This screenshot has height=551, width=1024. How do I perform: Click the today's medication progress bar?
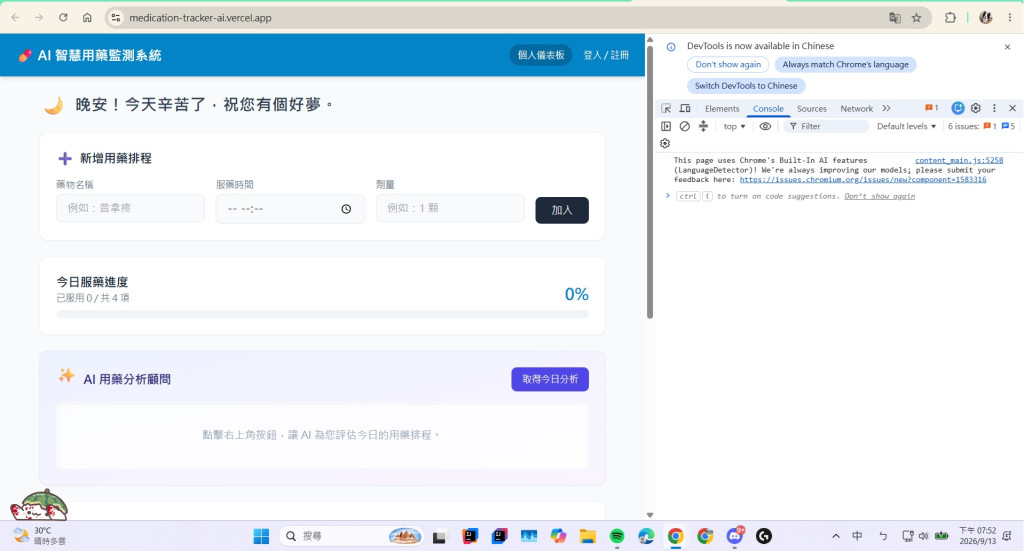click(322, 314)
